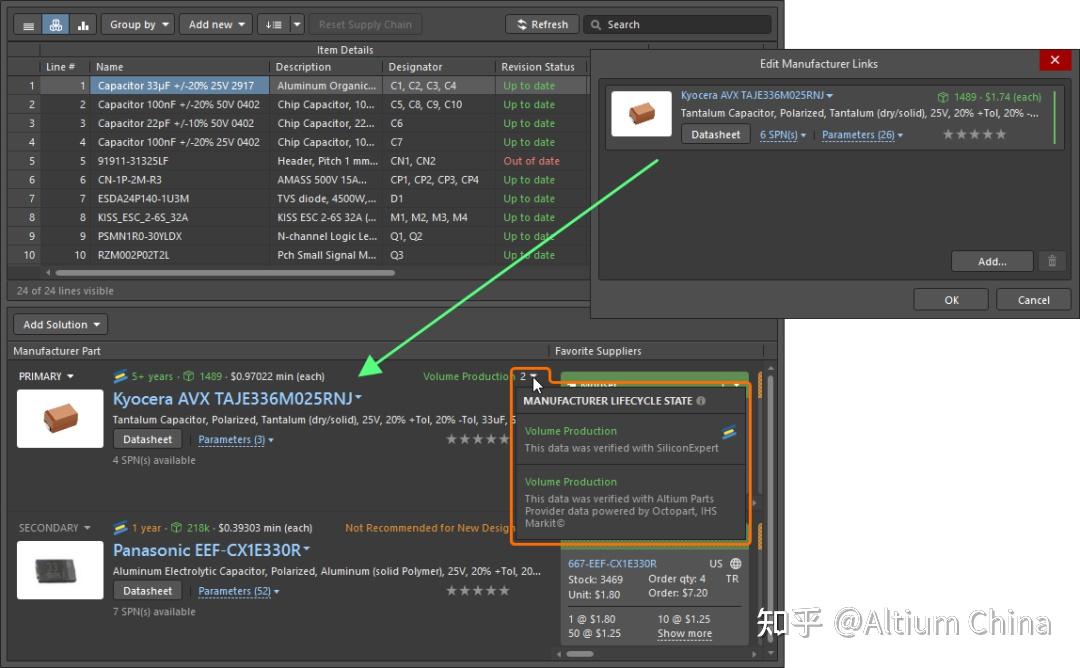Click SiliconExpert icon beside 1 year

pyautogui.click(x=121, y=528)
